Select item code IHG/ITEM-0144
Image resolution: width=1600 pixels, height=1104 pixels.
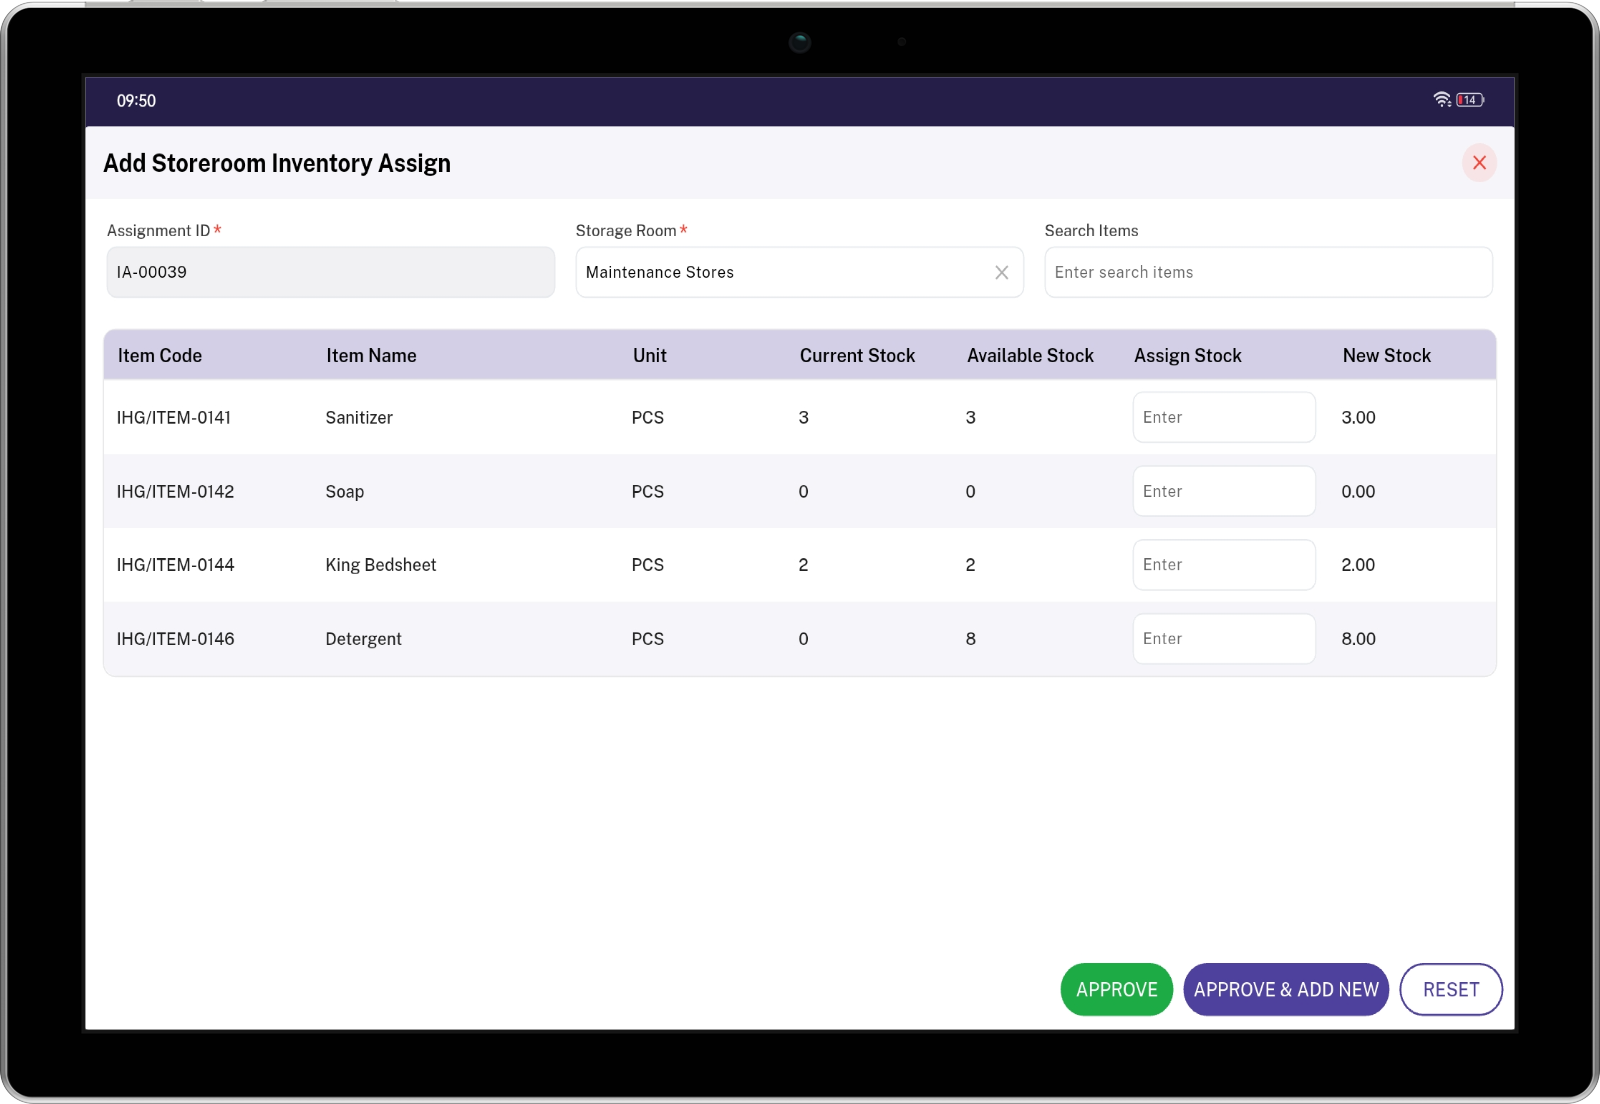click(175, 565)
